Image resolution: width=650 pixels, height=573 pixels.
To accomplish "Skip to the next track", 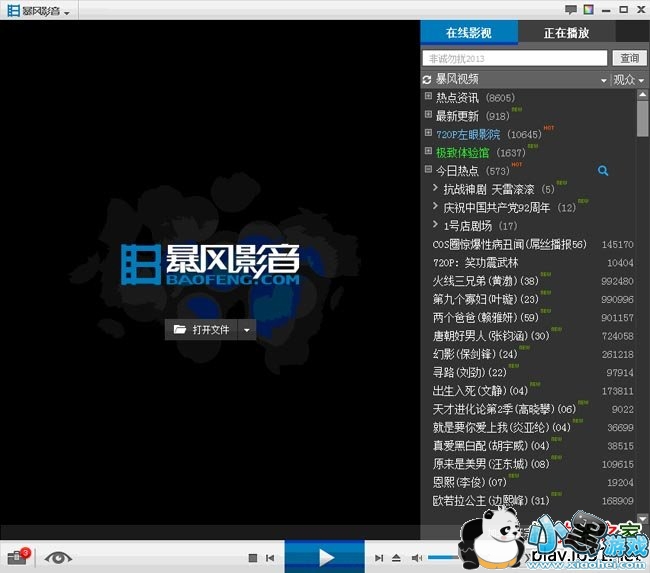I will 378,558.
